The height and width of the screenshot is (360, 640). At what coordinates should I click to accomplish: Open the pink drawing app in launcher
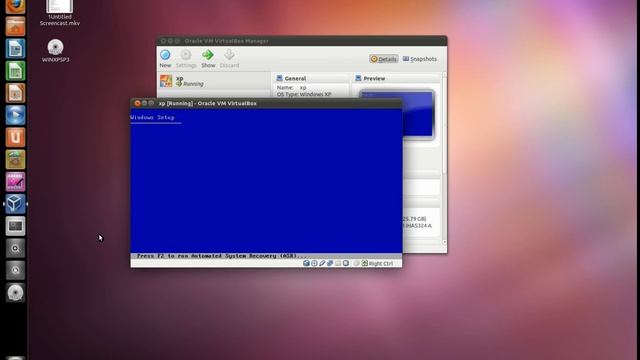[x=16, y=181]
